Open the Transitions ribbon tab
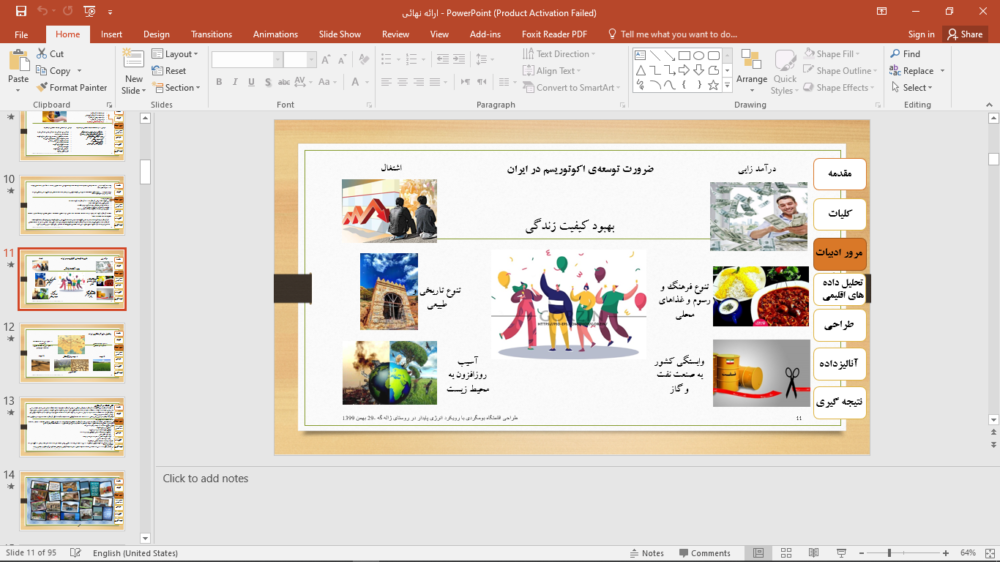1000x562 pixels. tap(211, 34)
